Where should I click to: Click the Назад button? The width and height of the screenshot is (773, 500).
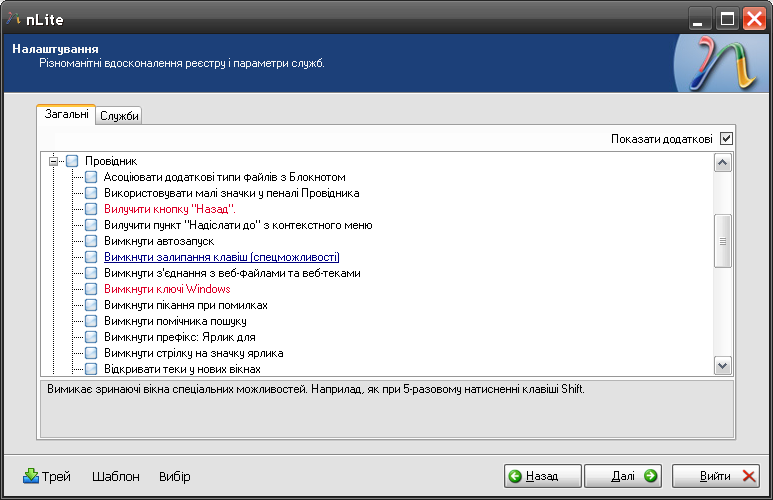(542, 476)
